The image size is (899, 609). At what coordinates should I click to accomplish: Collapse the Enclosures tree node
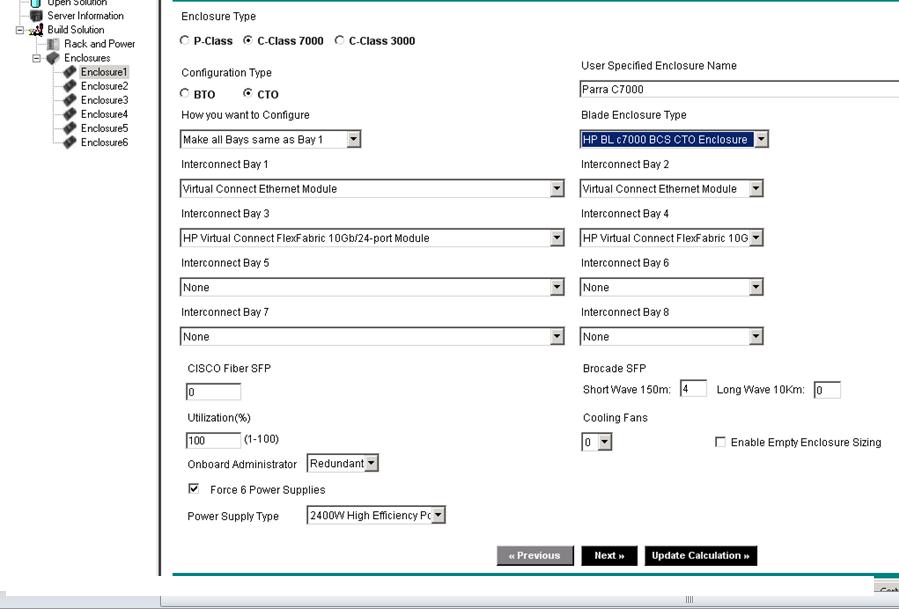click(x=36, y=58)
